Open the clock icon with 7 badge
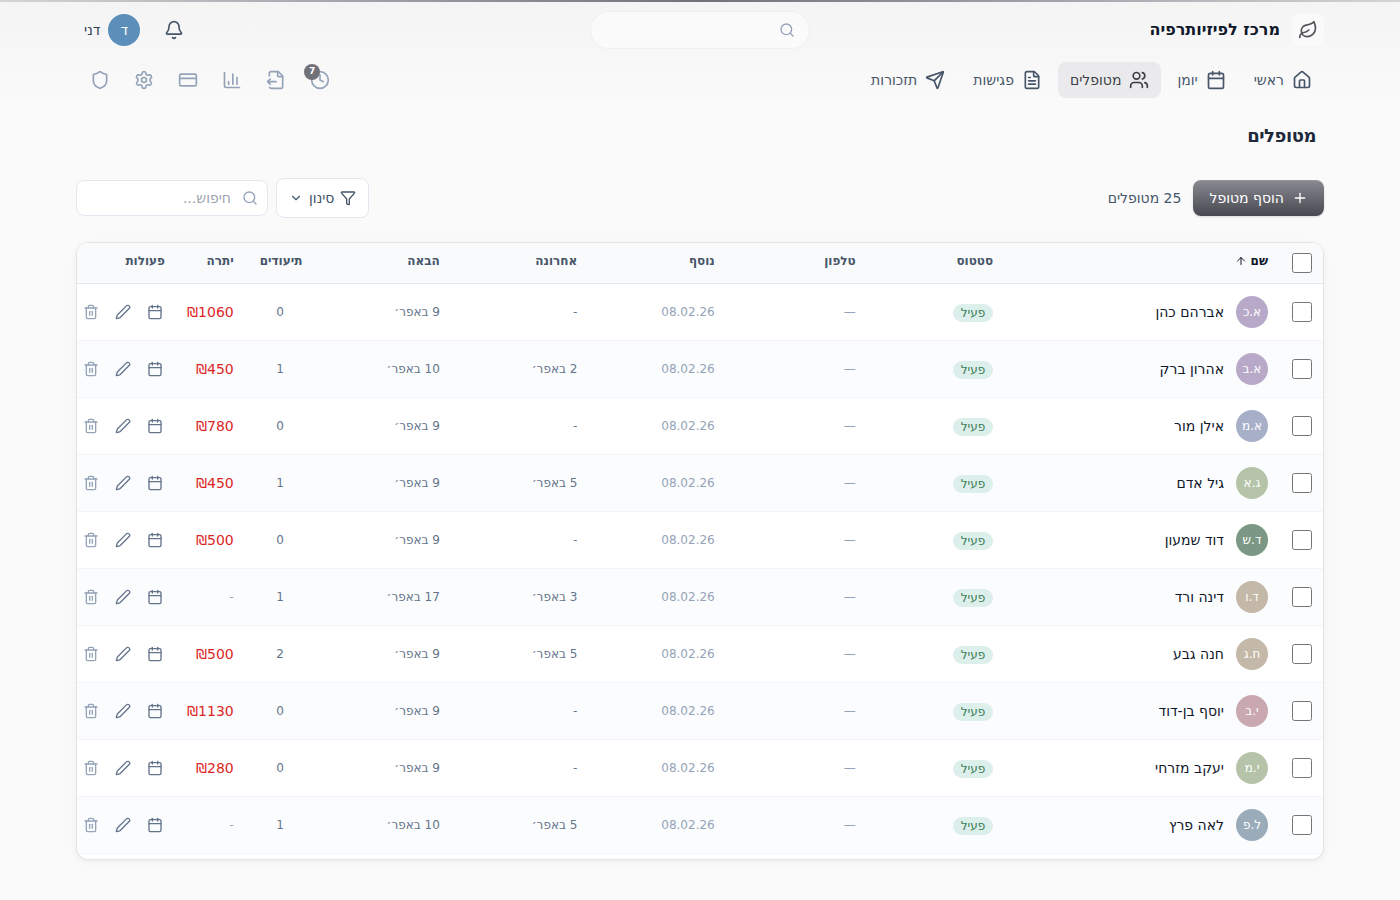The width and height of the screenshot is (1400, 900). pos(319,79)
